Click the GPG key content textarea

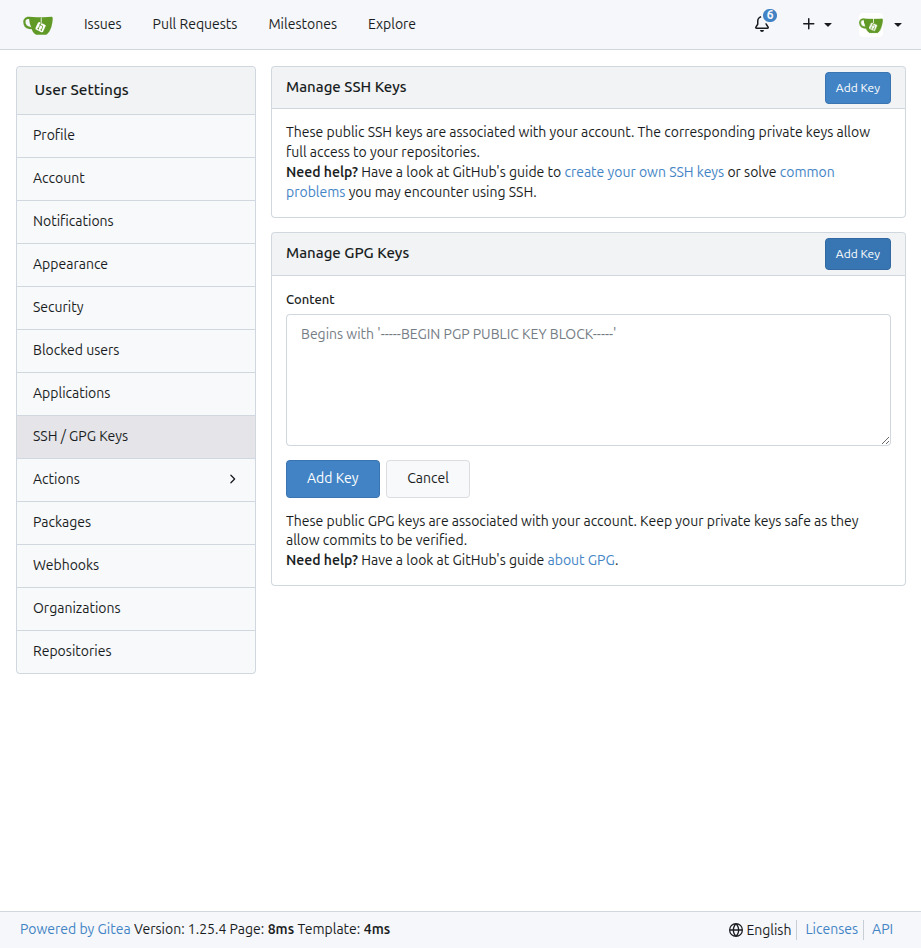pyautogui.click(x=588, y=378)
